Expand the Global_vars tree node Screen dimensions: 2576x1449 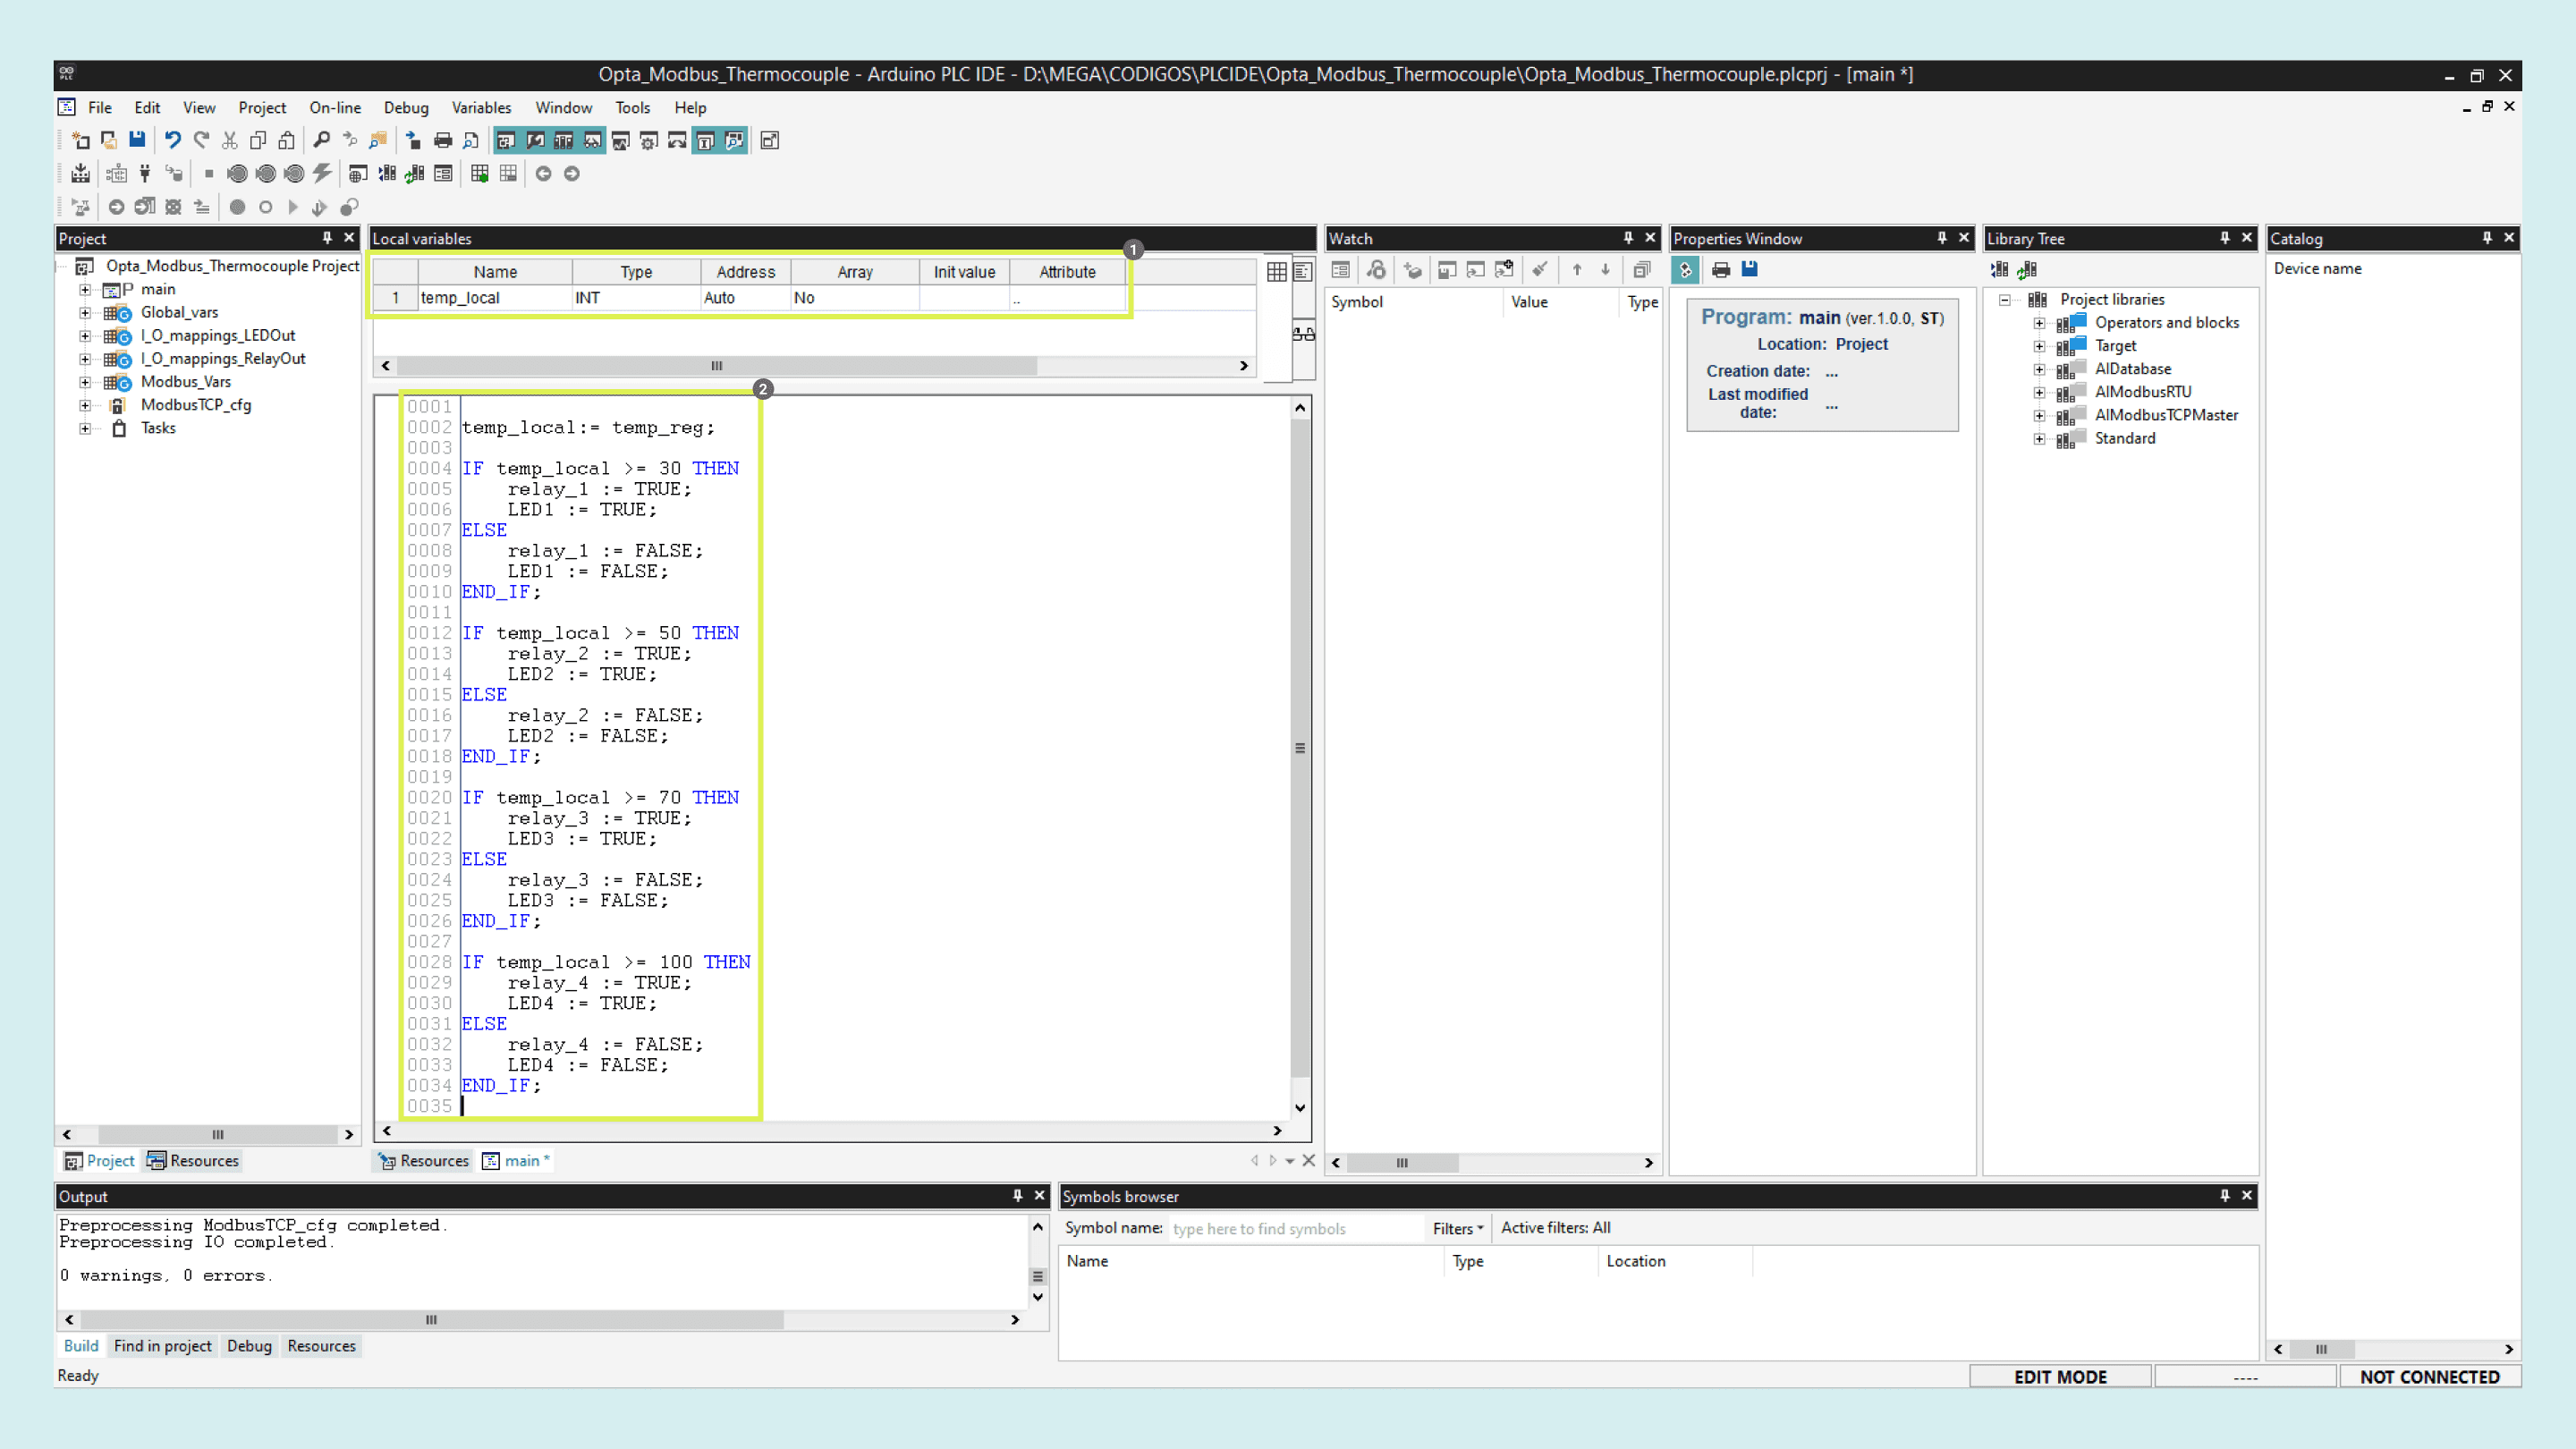85,312
